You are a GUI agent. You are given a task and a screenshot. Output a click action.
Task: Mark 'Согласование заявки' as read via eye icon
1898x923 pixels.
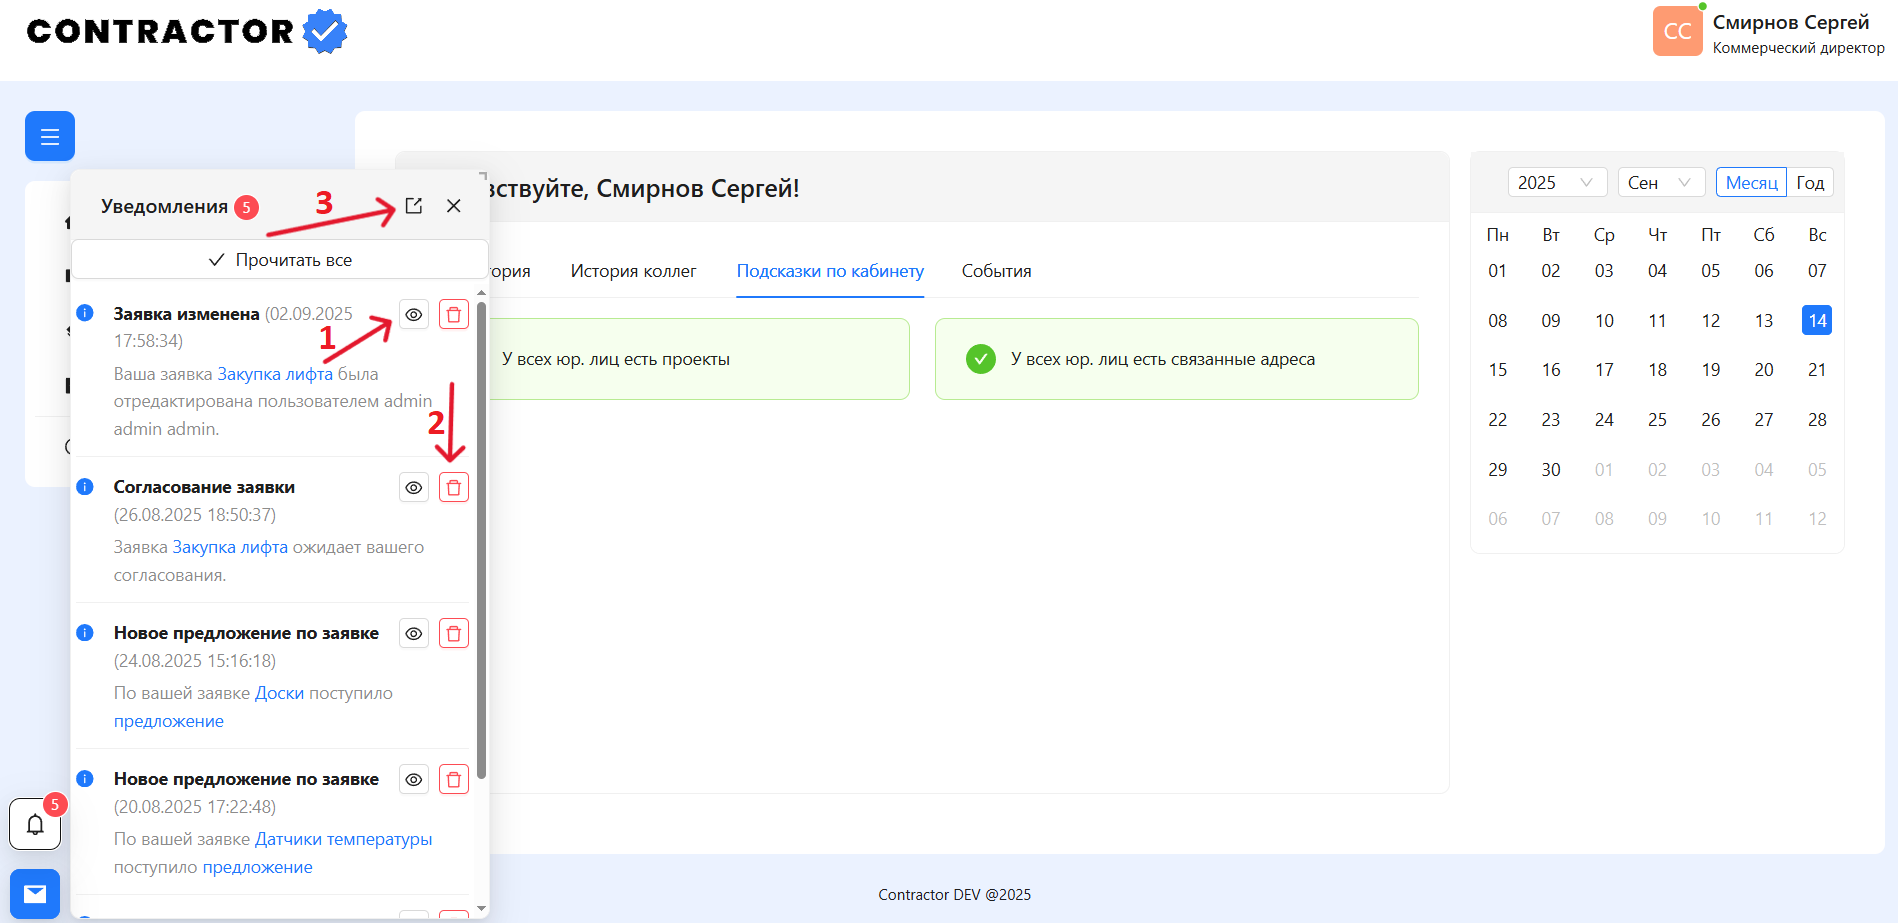(414, 488)
